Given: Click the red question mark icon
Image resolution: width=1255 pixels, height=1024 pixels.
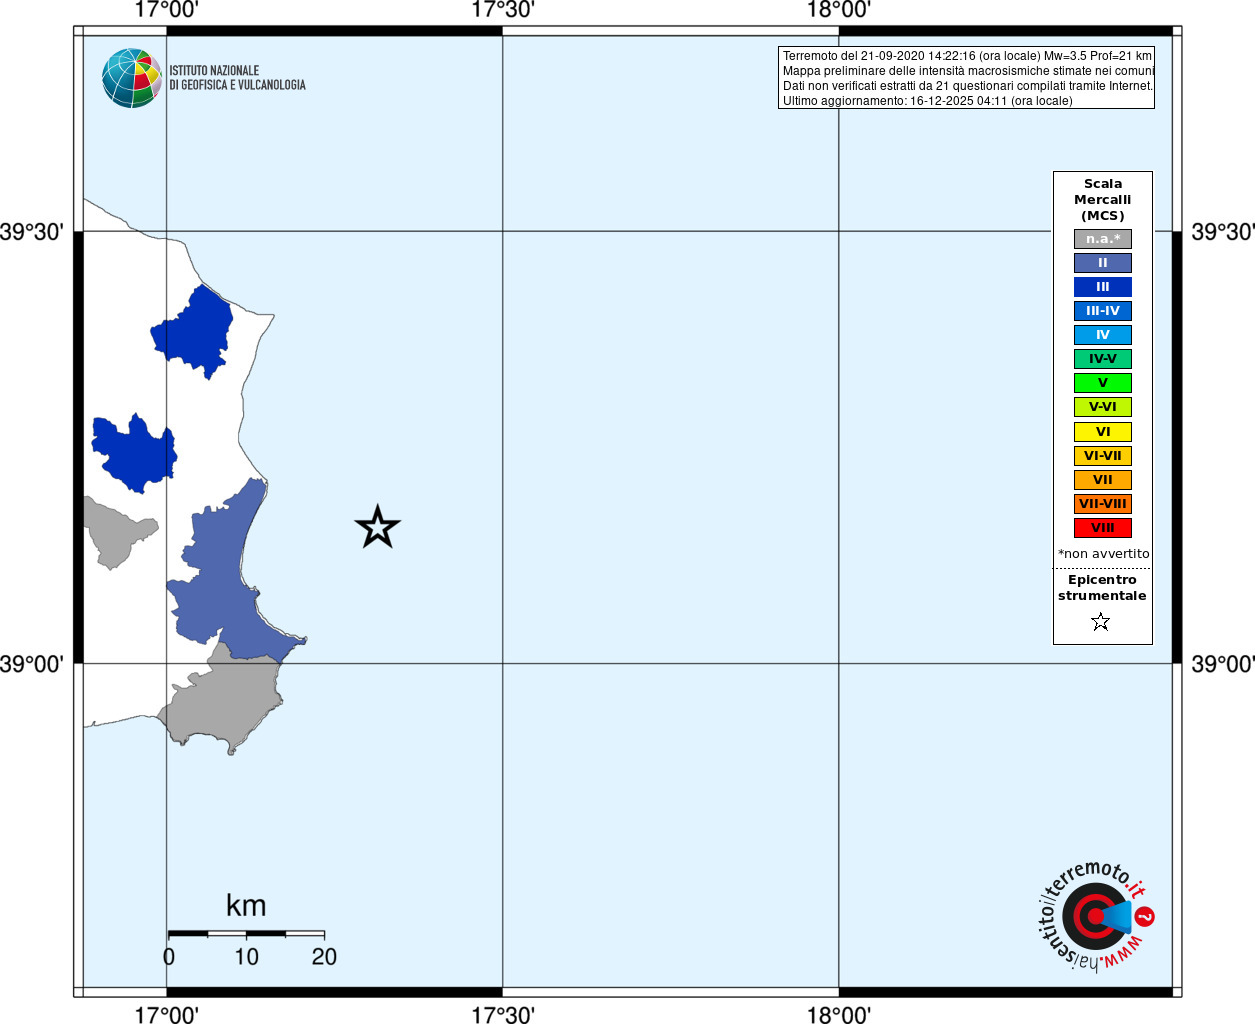Looking at the screenshot, I should [1145, 916].
